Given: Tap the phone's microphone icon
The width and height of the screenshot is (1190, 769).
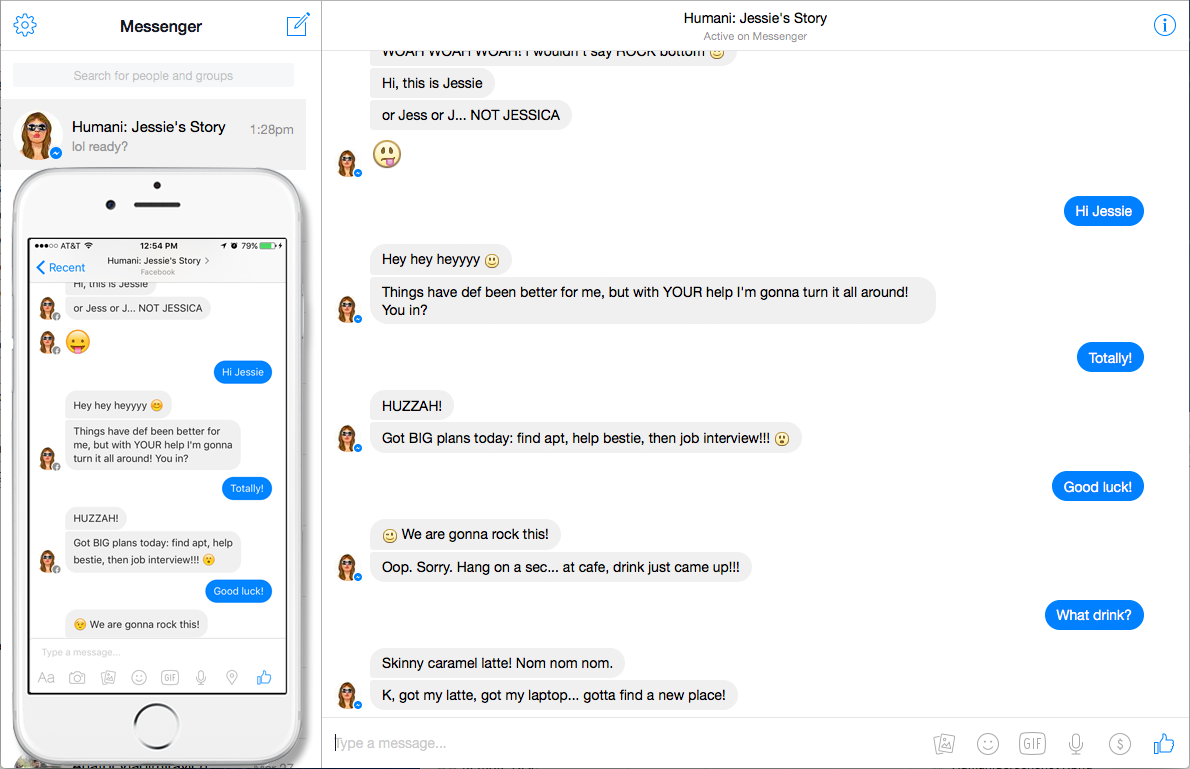Looking at the screenshot, I should (x=201, y=677).
